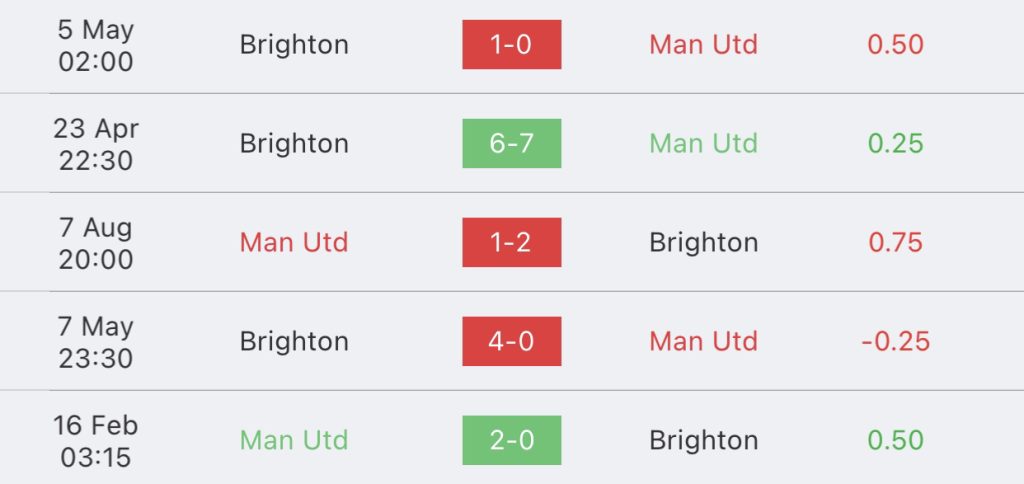The height and width of the screenshot is (484, 1024).
Task: Click Brighton in the 5 May match
Action: click(x=294, y=45)
